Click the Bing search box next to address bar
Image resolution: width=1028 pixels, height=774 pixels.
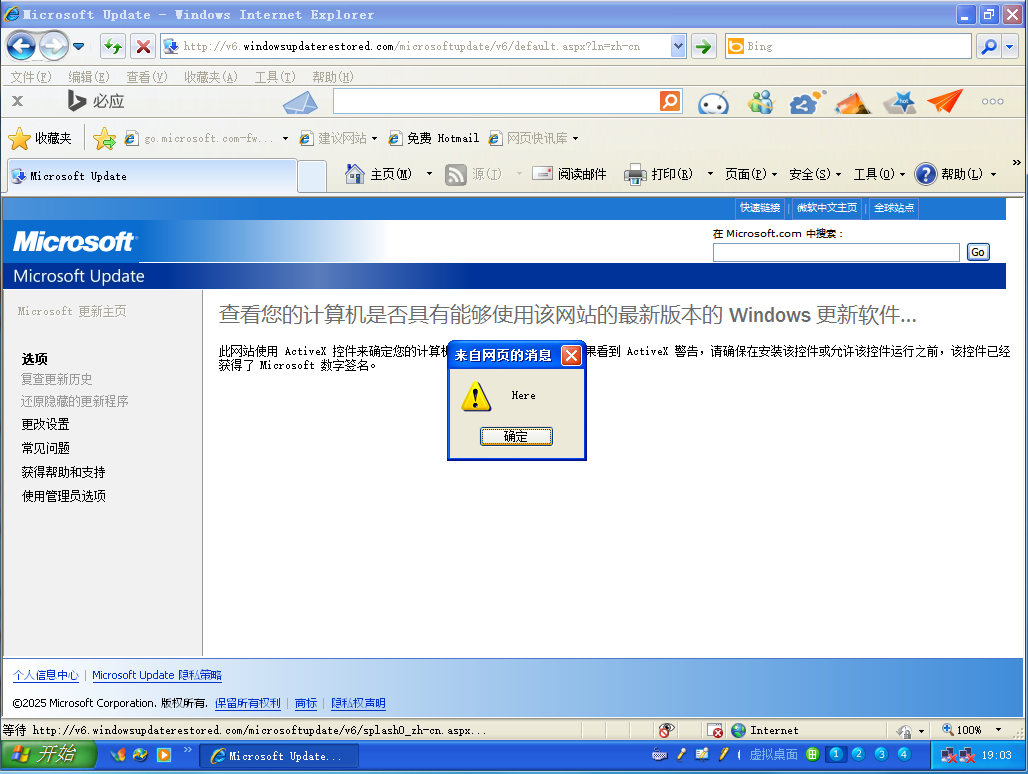click(848, 46)
